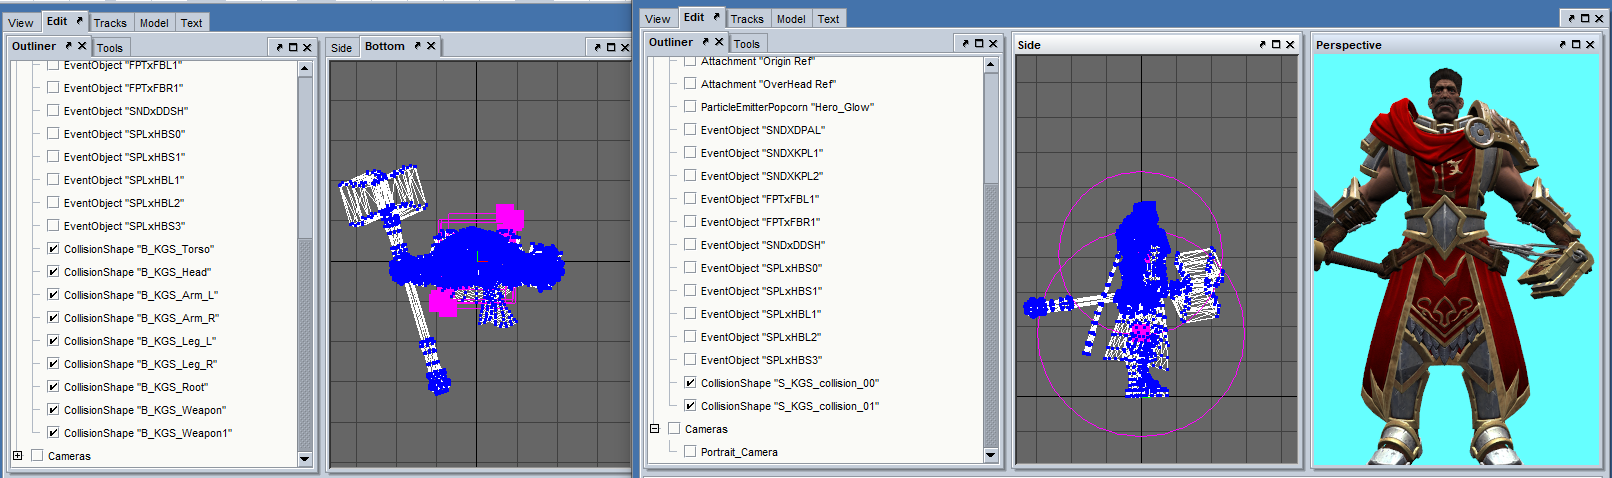Uncheck CollisionShape "B_KGS_Weapon1" checkbox
The height and width of the screenshot is (478, 1612).
point(53,433)
